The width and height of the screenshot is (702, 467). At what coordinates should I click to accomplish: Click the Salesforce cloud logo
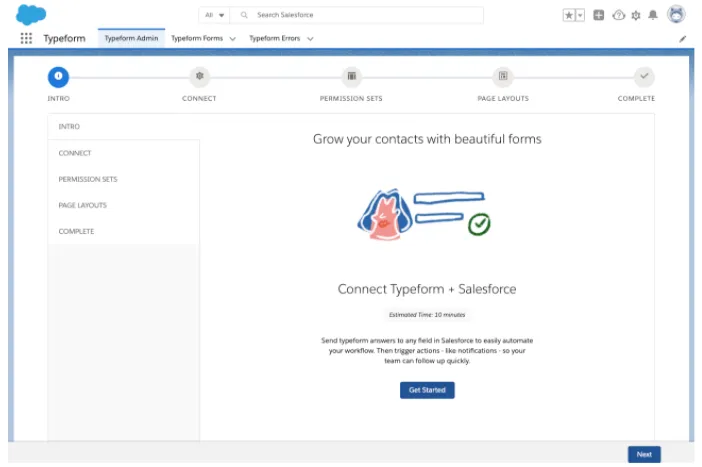point(30,15)
